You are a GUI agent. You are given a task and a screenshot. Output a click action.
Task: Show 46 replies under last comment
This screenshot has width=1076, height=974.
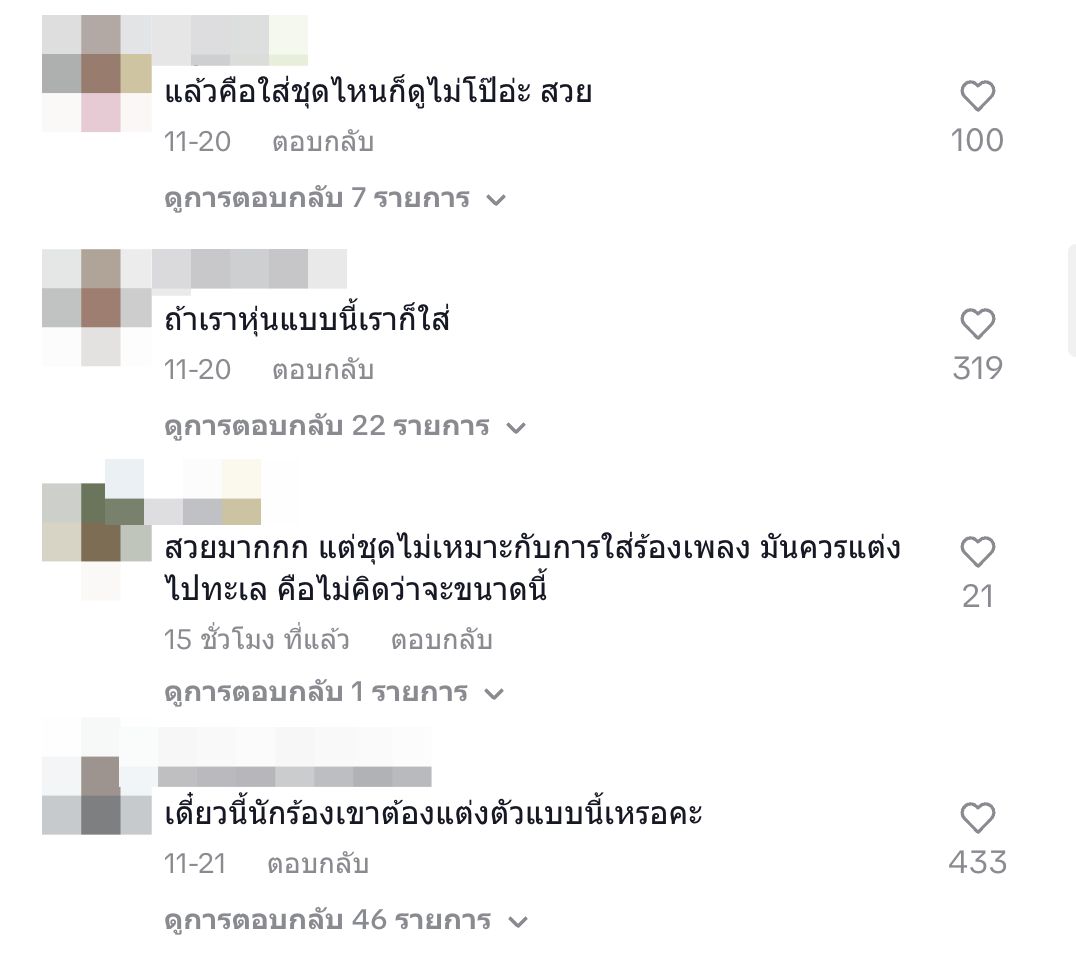pyautogui.click(x=346, y=920)
